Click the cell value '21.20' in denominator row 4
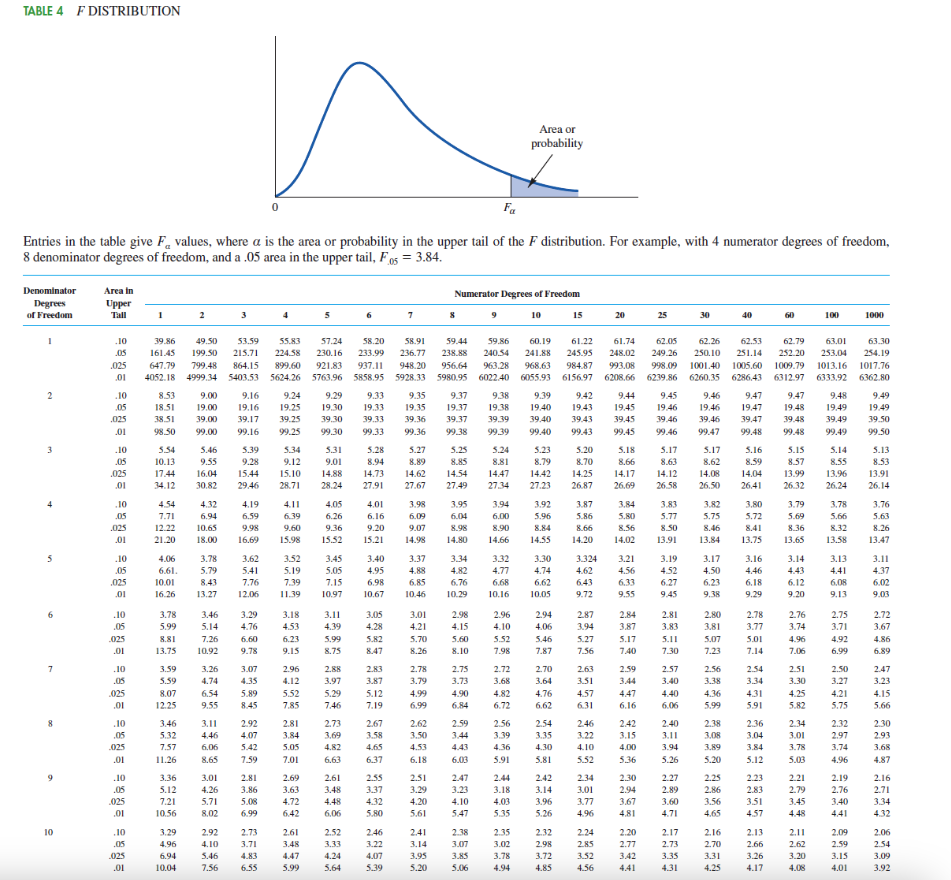 (x=166, y=540)
